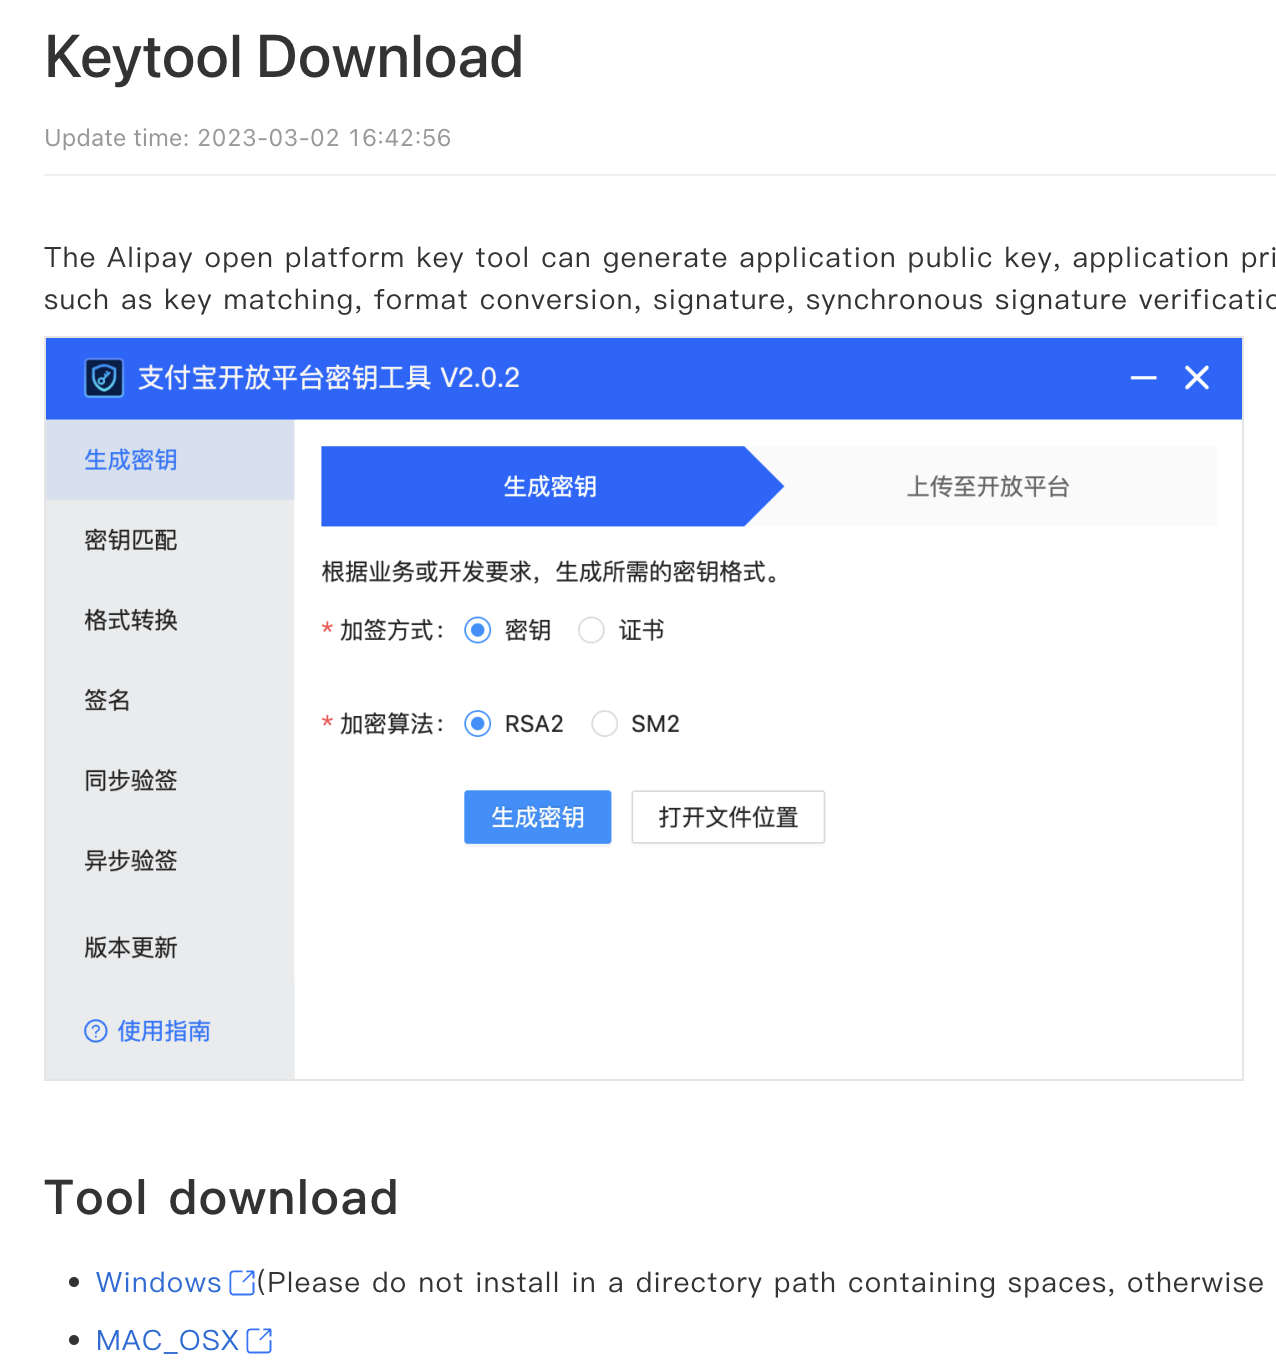Click the 打开文件位置 button

728,817
